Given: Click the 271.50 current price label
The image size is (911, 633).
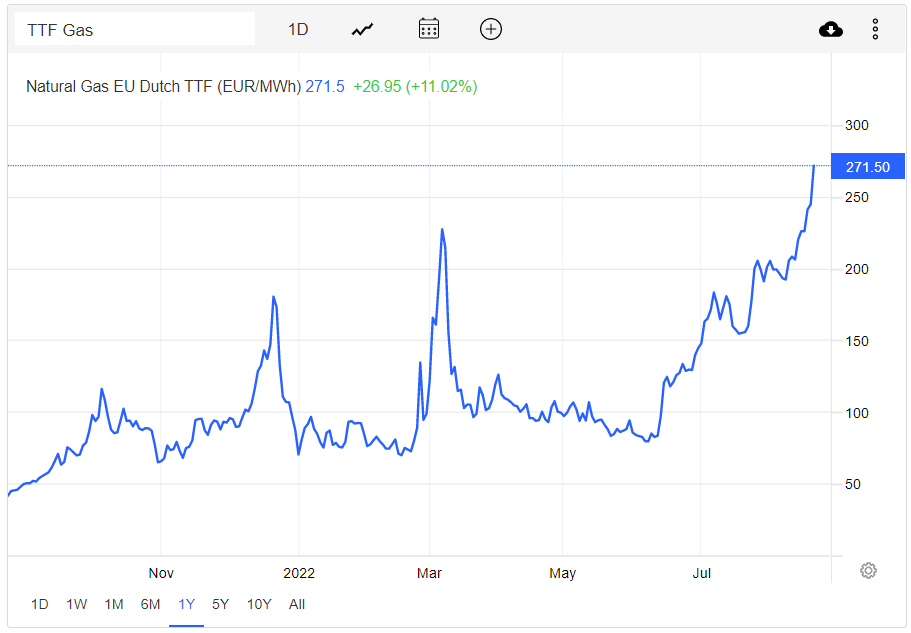Looking at the screenshot, I should click(x=867, y=167).
